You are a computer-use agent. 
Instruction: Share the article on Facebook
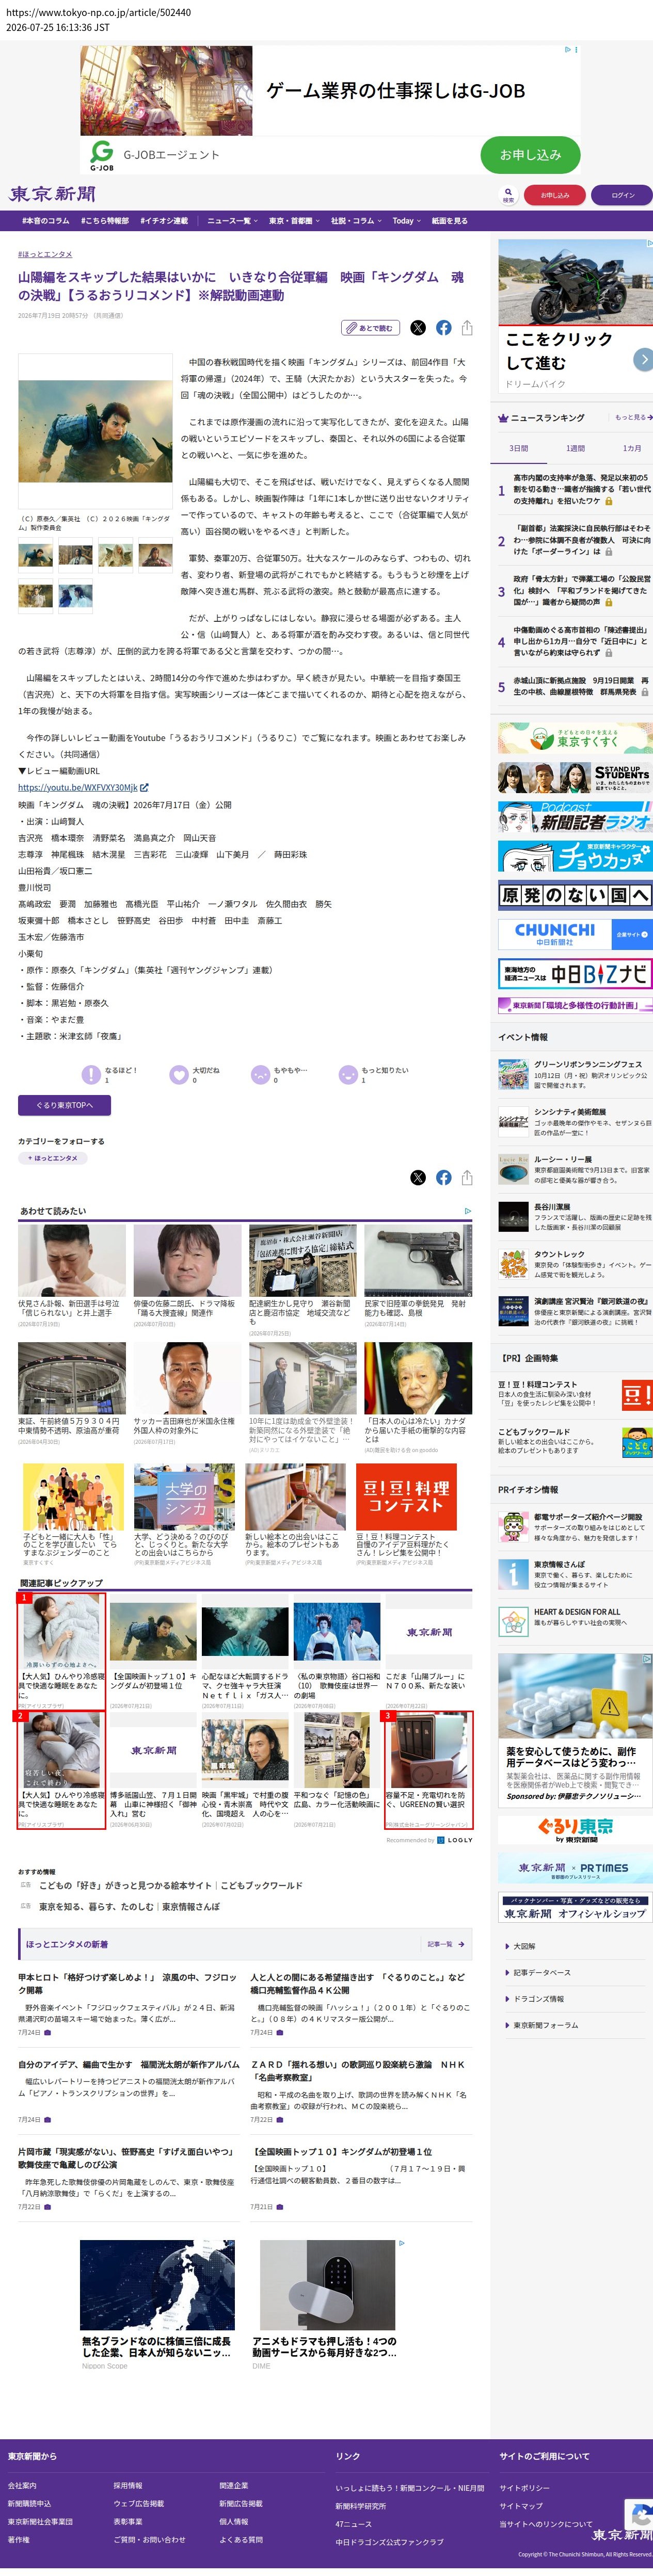(x=443, y=328)
